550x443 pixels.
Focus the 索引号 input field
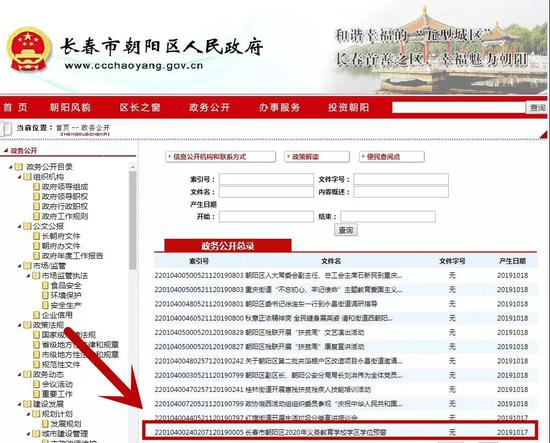(266, 179)
